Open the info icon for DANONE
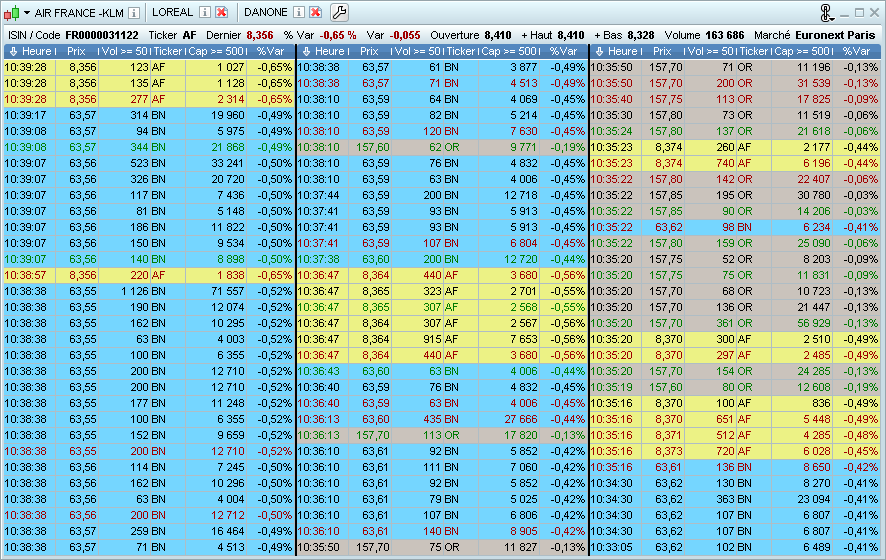Viewport: 886px width, 560px height. coord(299,12)
